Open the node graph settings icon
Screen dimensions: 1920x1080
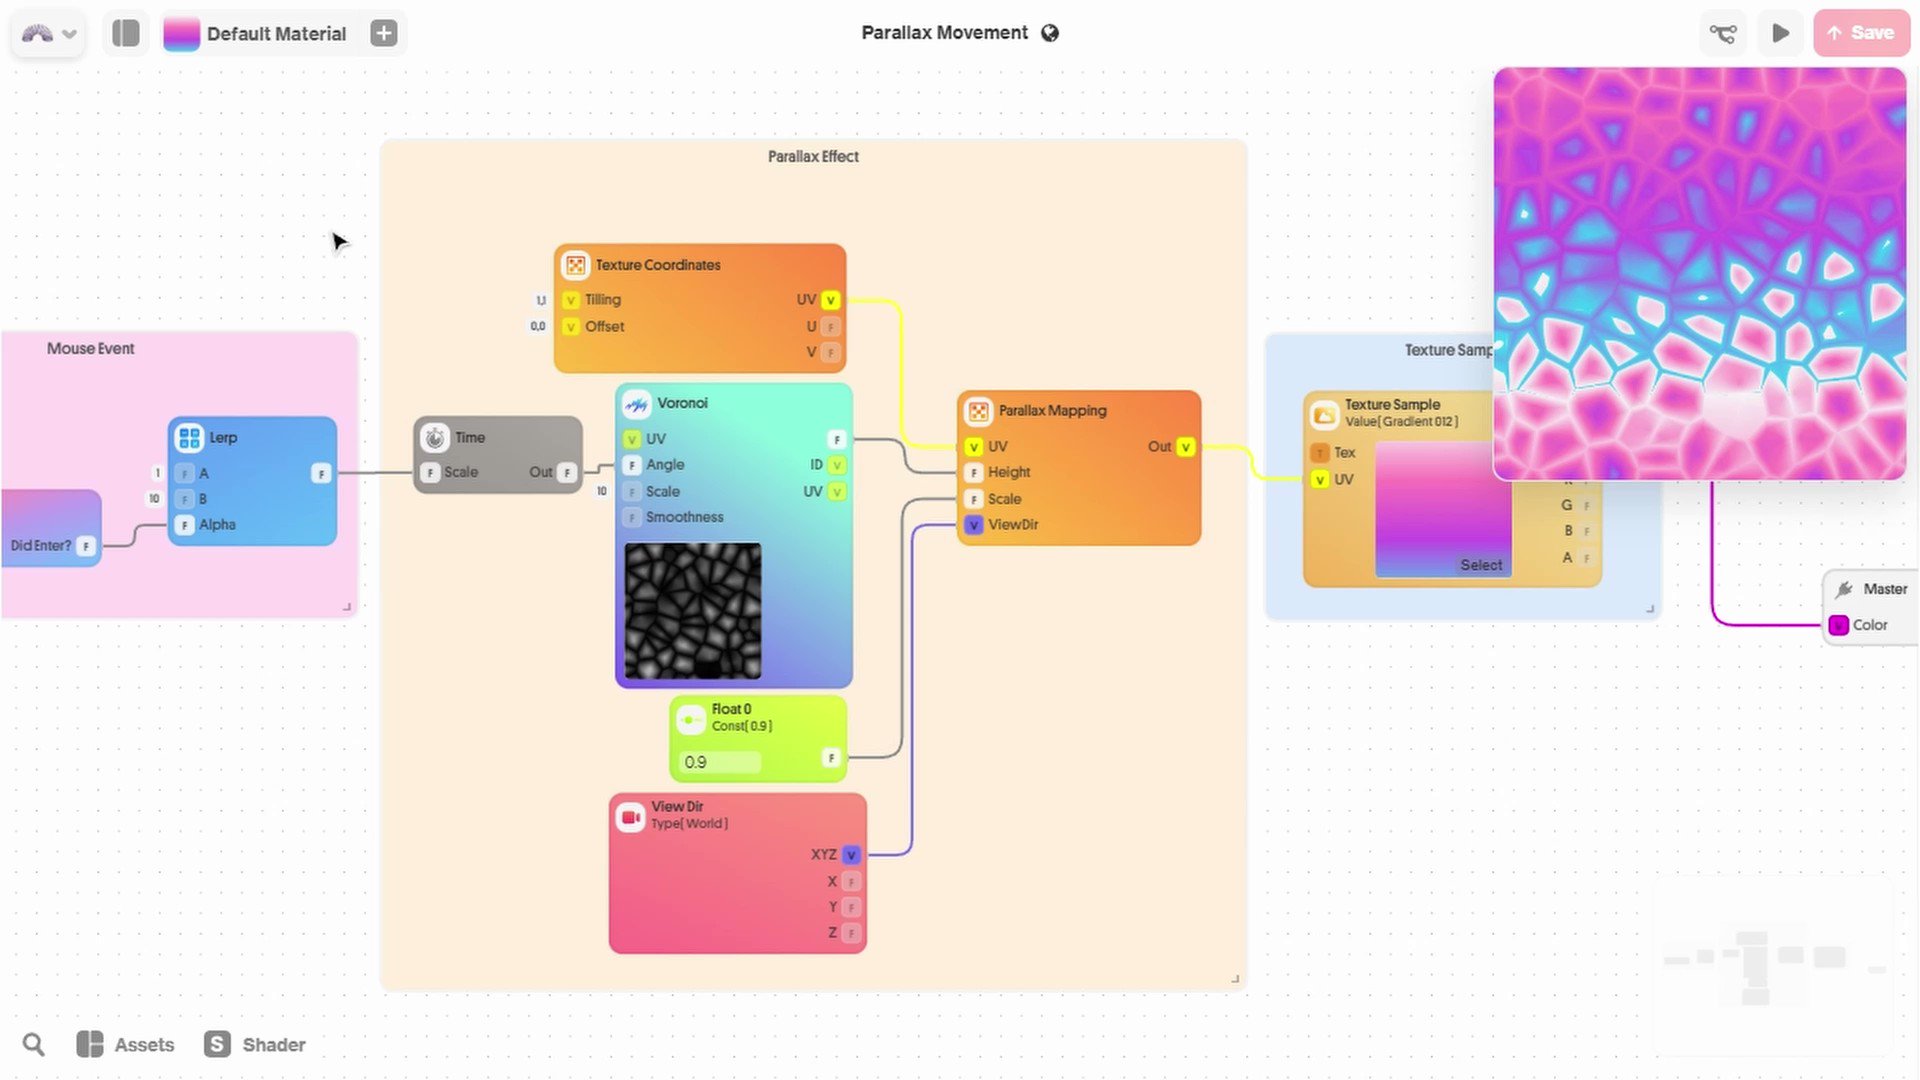(1722, 33)
